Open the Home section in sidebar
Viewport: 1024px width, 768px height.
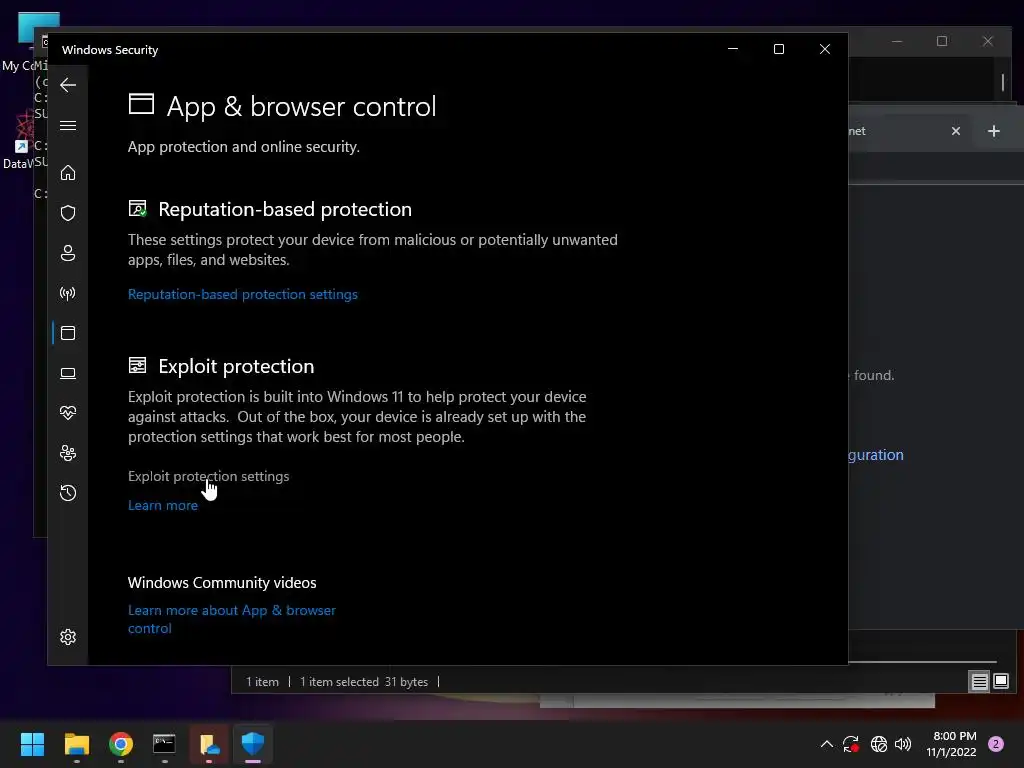pos(68,172)
